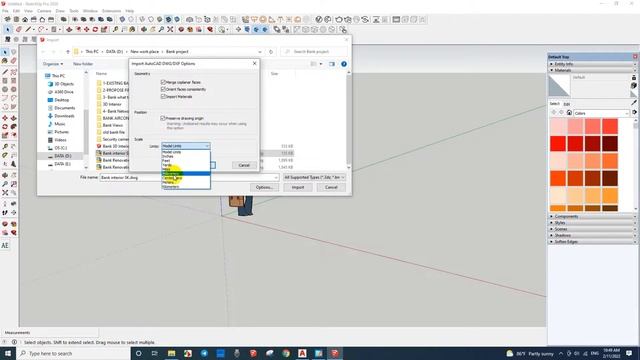Screen dimensions: 640x360
Task: Choose Millimeters in the units list
Action: 186,173
